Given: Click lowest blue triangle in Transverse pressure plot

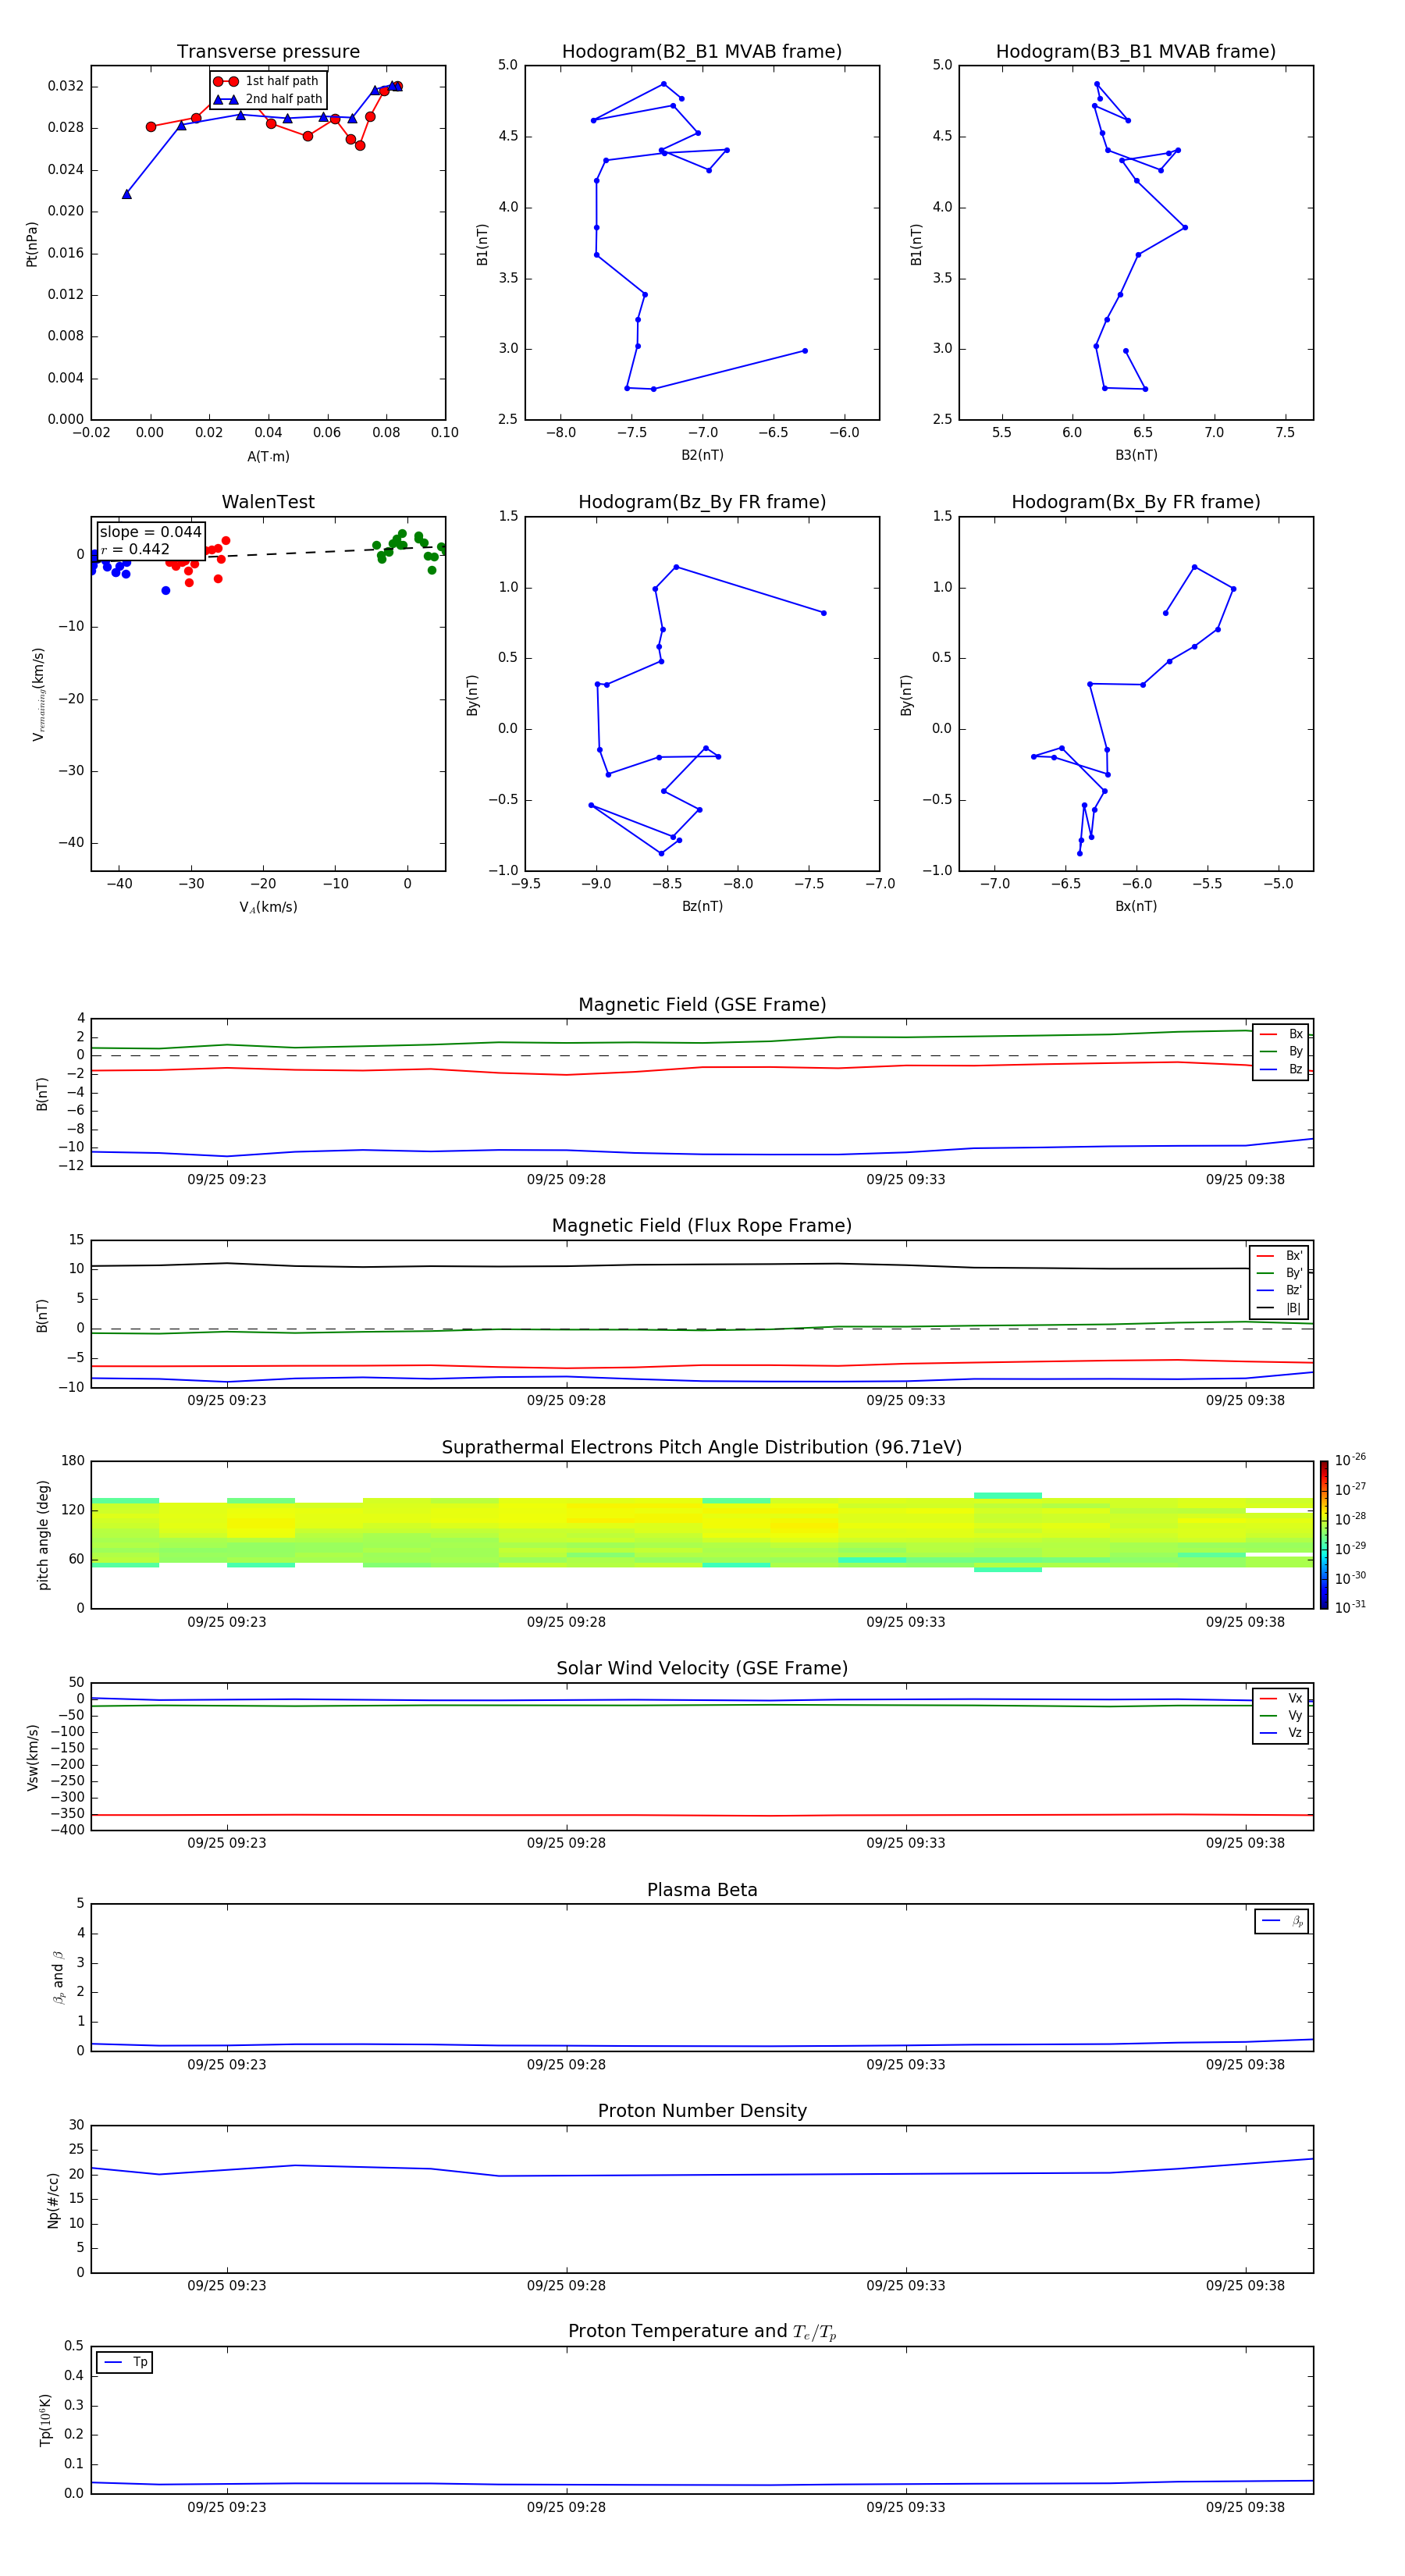Looking at the screenshot, I should pos(127,194).
